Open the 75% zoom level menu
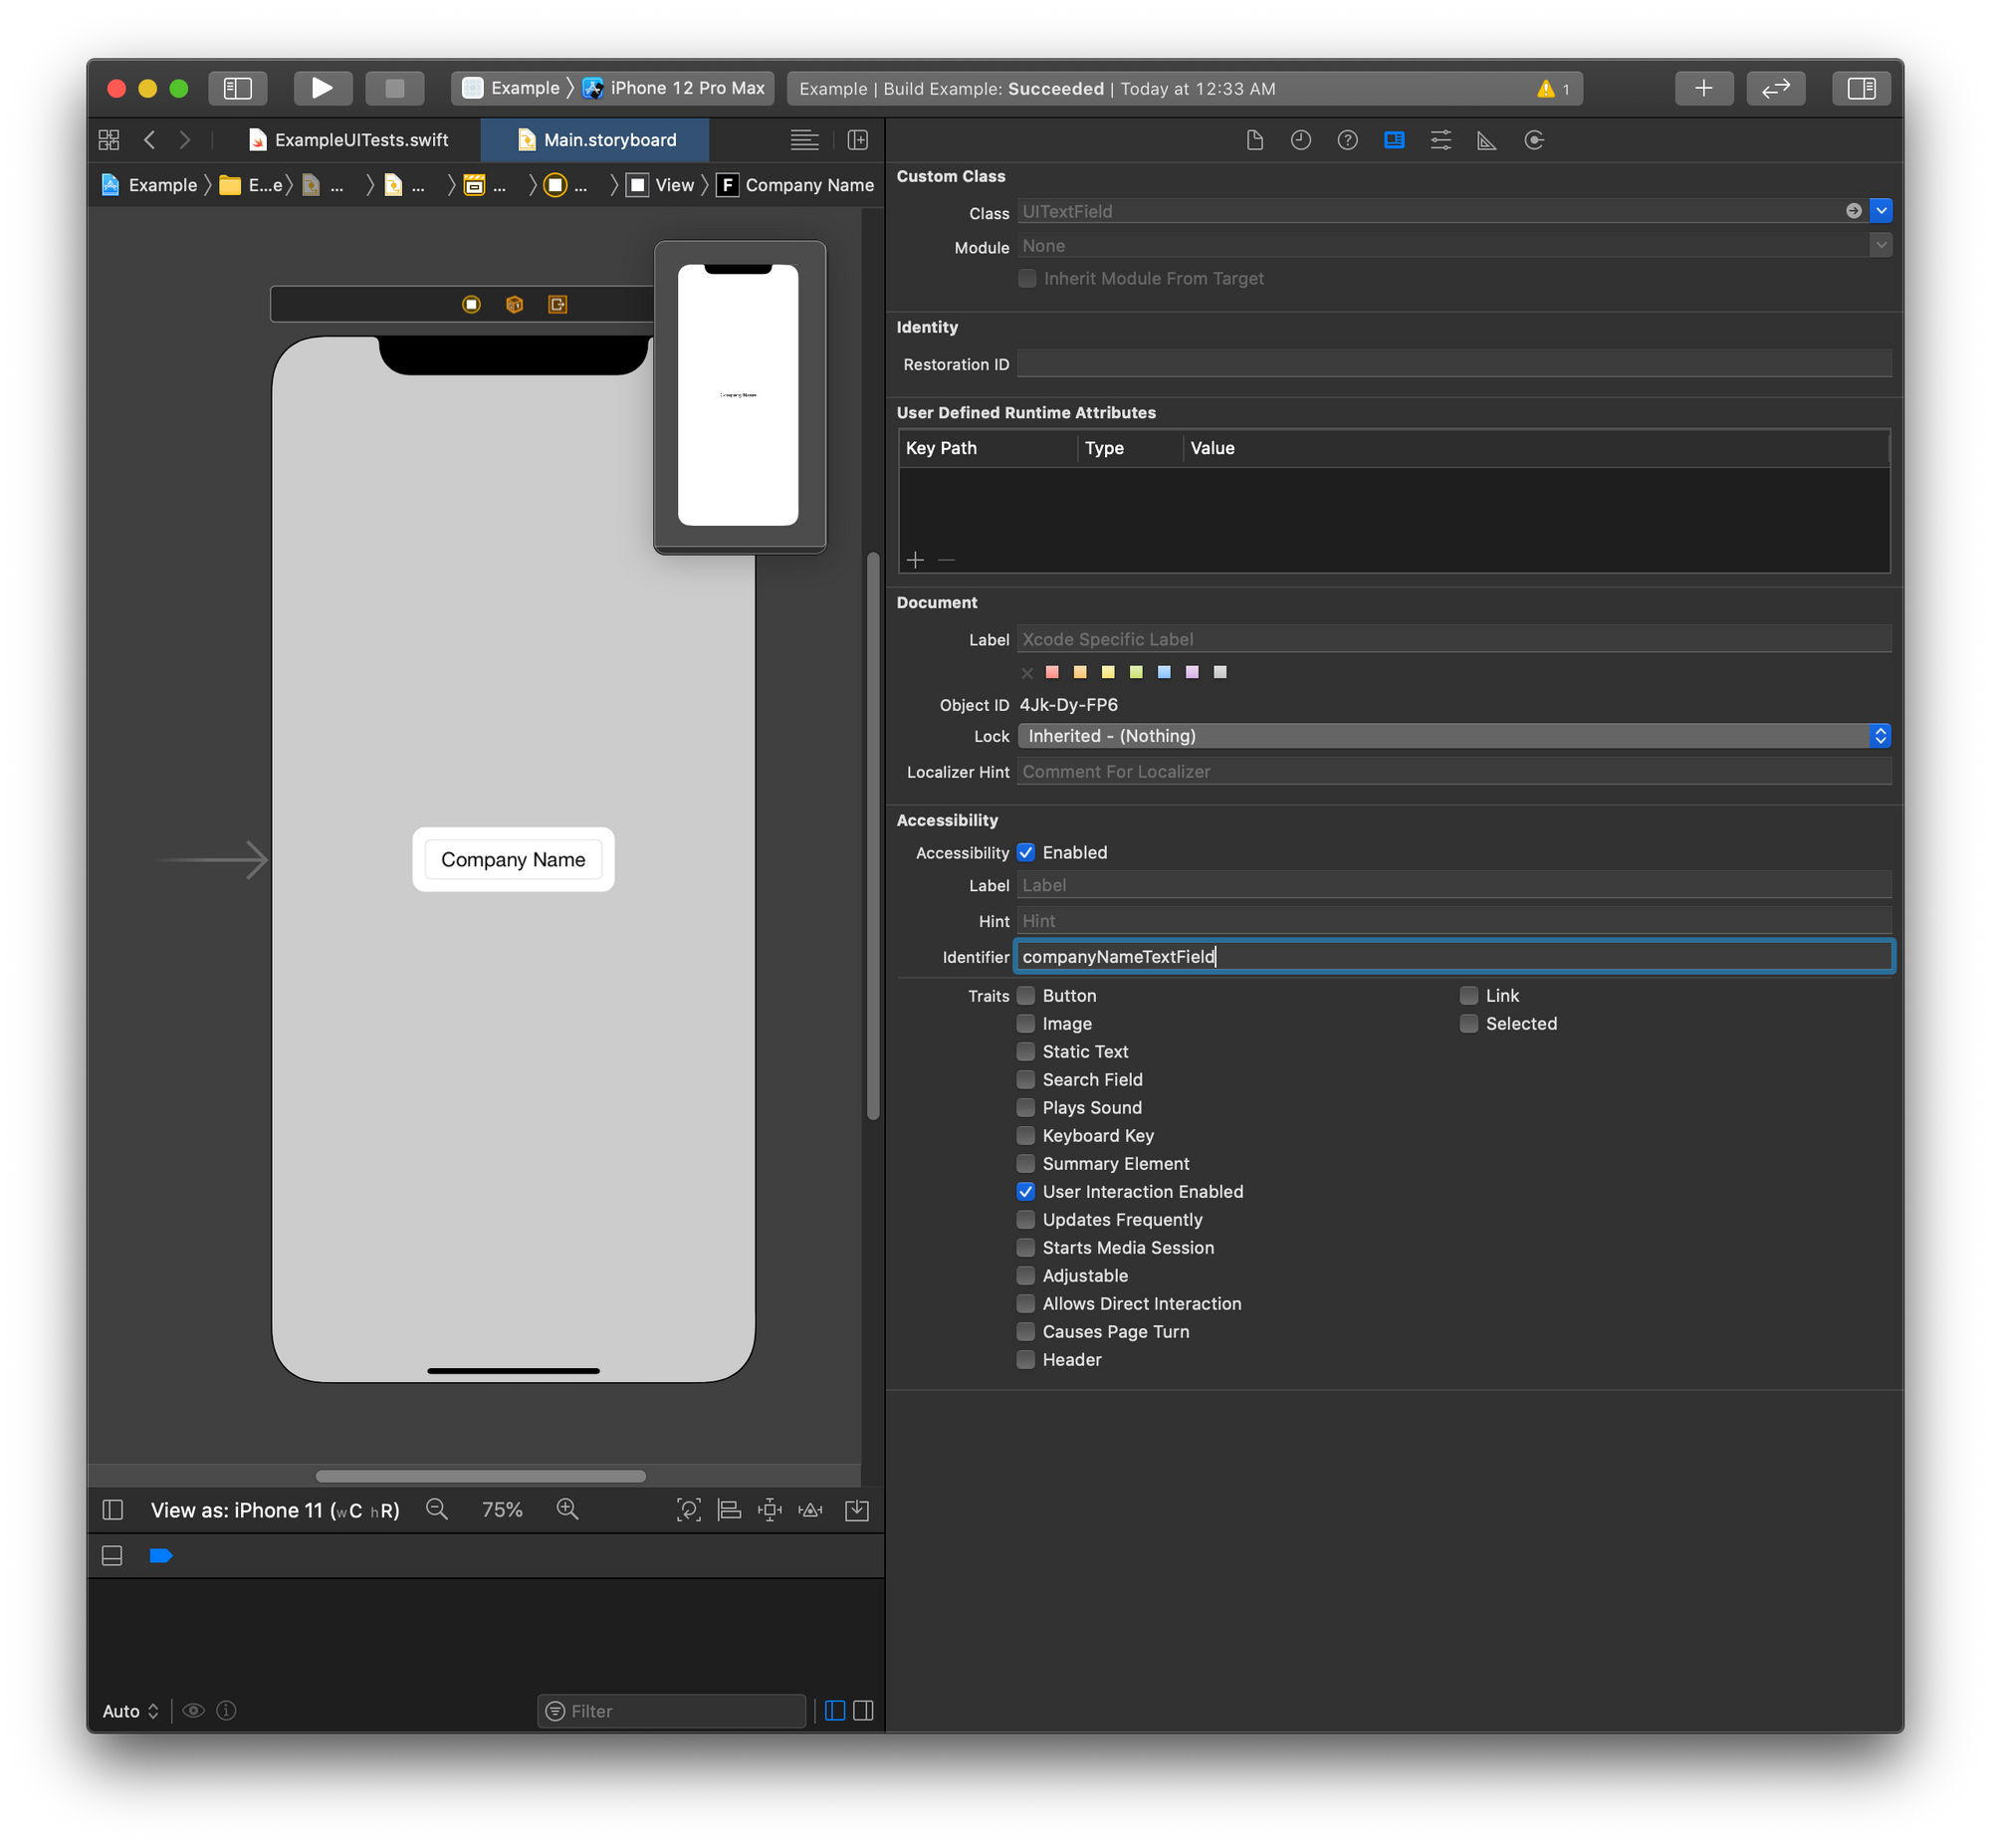The height and width of the screenshot is (1848, 1991). [x=502, y=1509]
